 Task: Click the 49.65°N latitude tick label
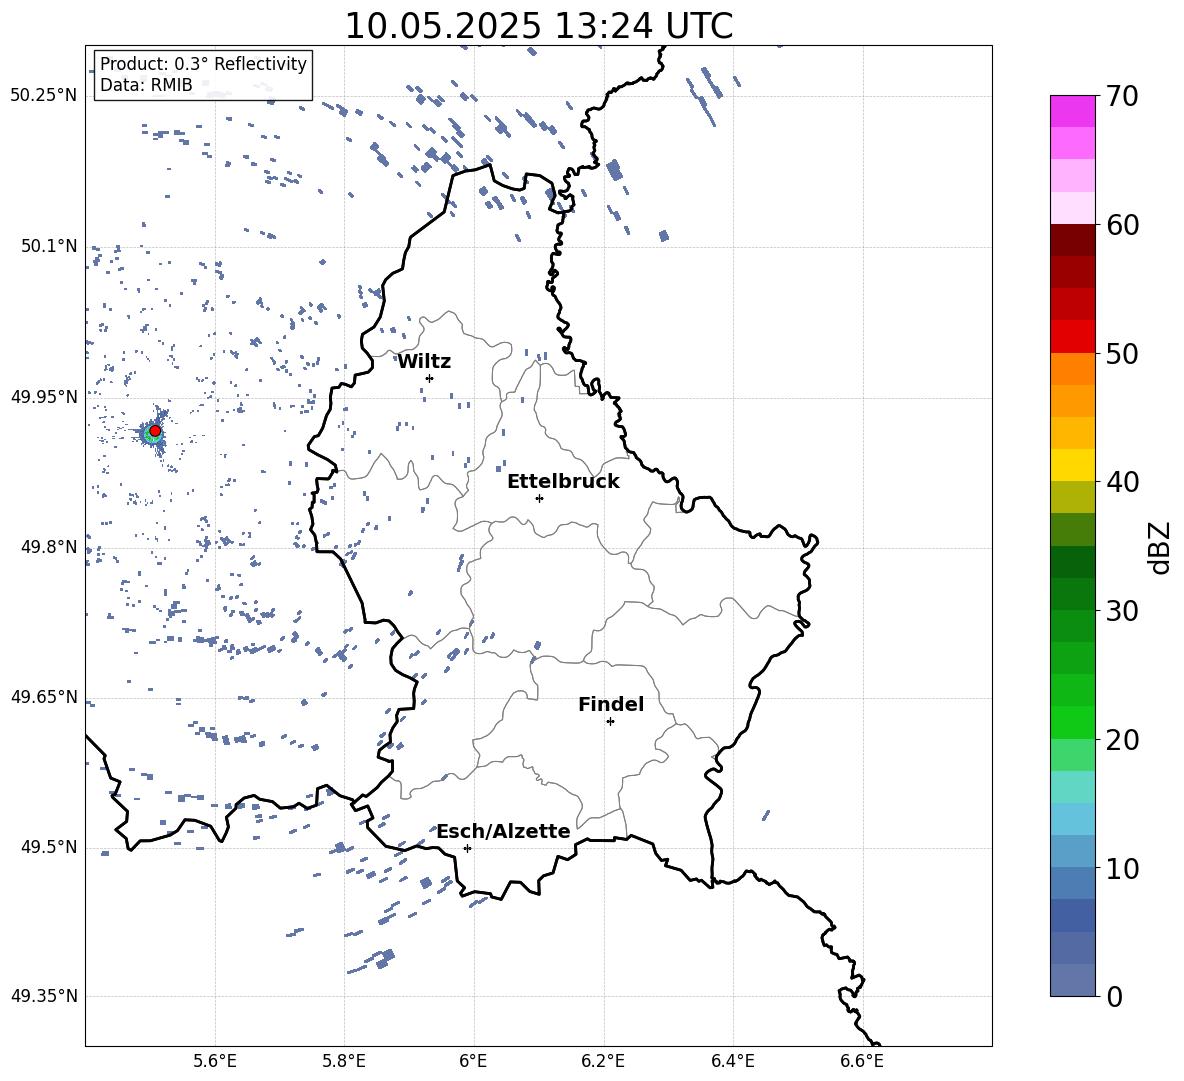coord(44,696)
